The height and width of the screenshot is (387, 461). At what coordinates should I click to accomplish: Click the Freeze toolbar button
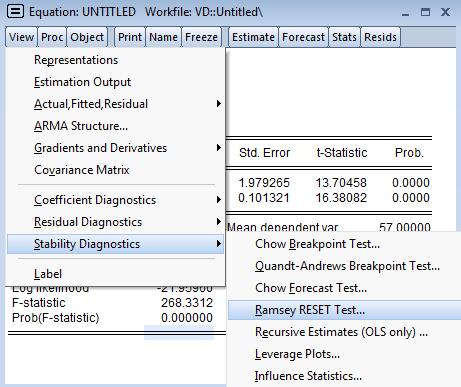[x=201, y=37]
